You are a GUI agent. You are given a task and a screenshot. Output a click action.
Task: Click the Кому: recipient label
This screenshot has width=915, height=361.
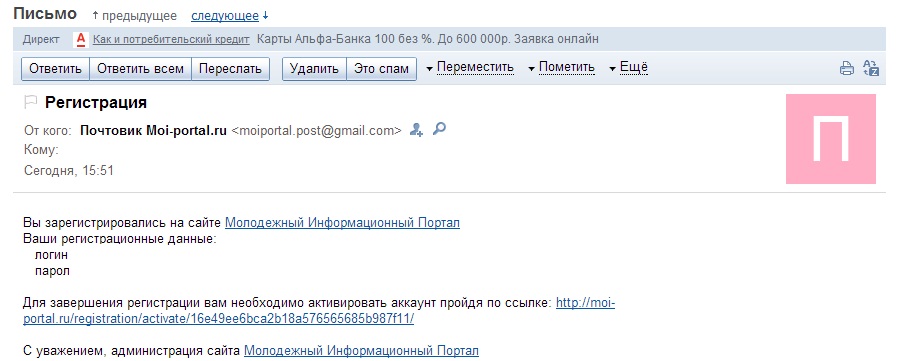coord(41,150)
